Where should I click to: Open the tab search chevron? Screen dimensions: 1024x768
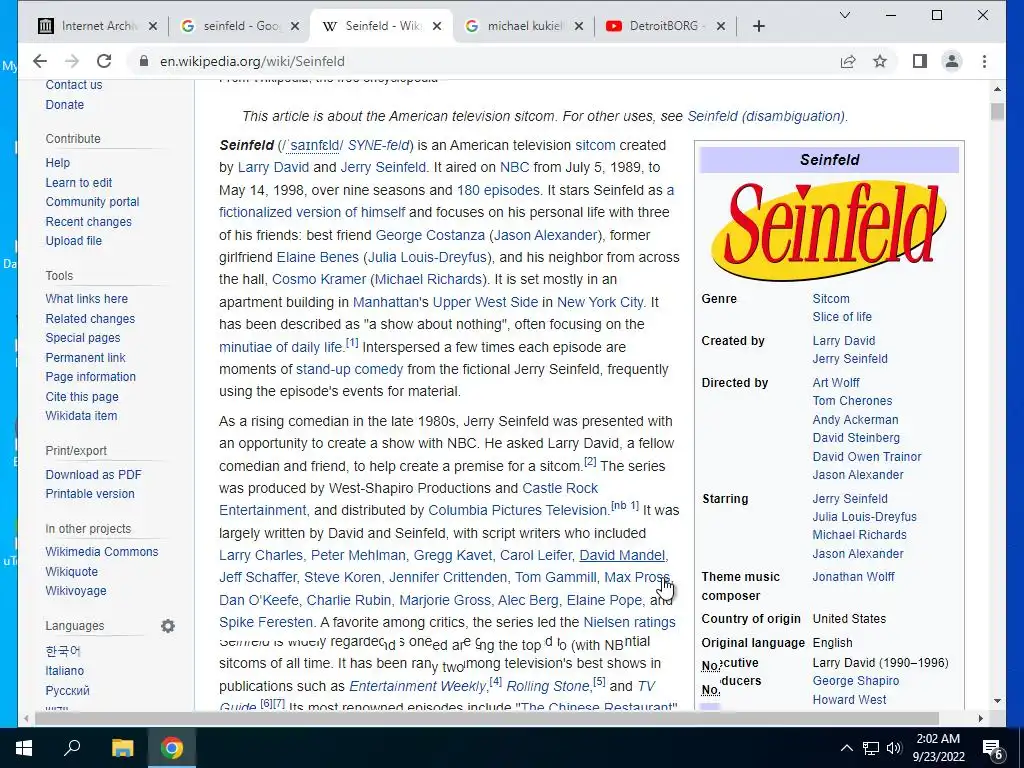844,15
